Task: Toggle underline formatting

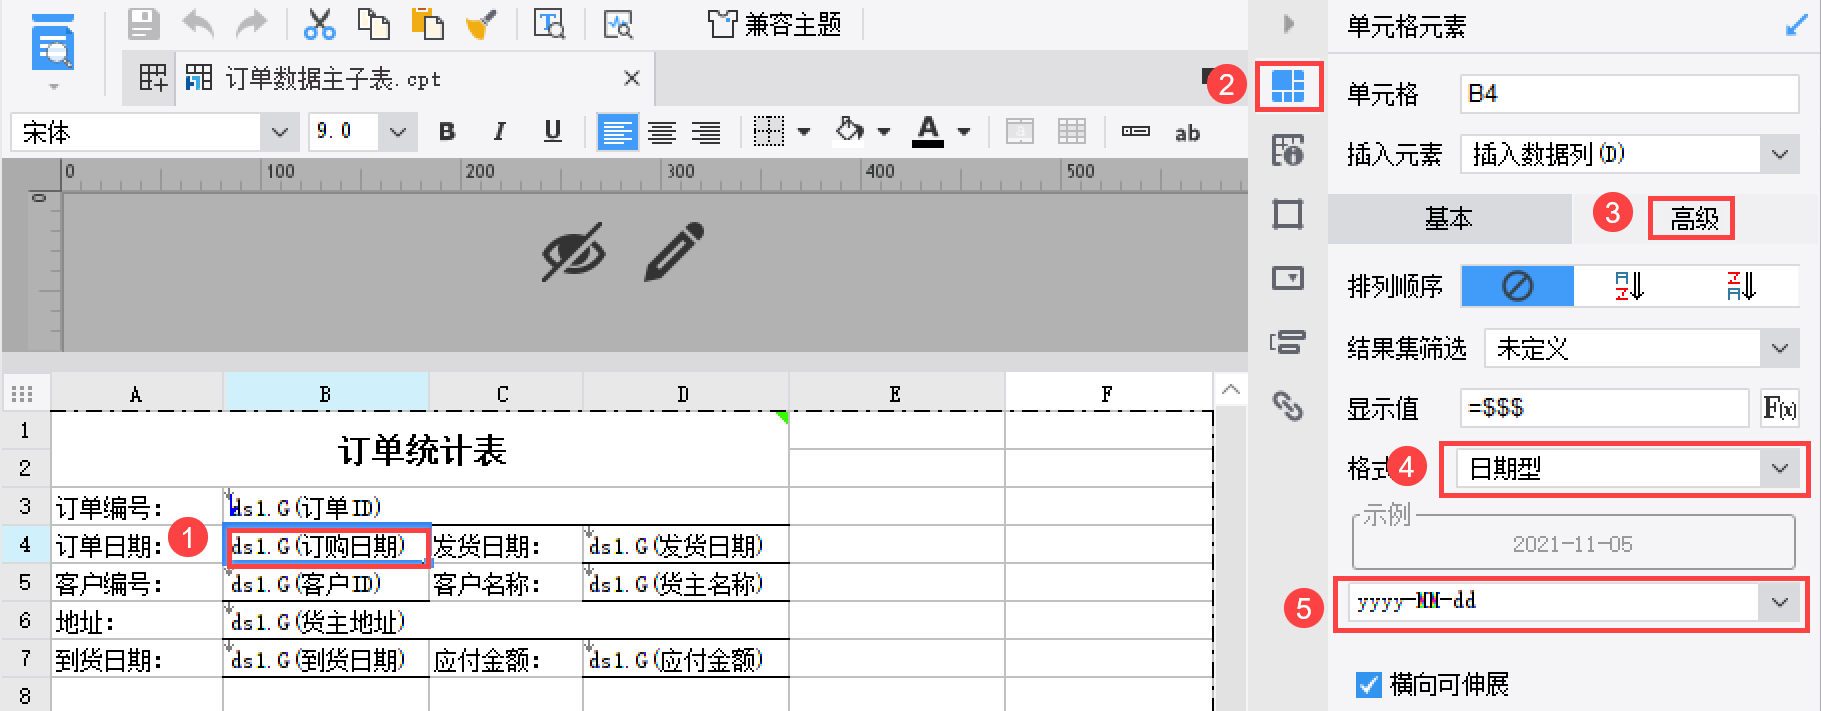Action: [x=553, y=132]
